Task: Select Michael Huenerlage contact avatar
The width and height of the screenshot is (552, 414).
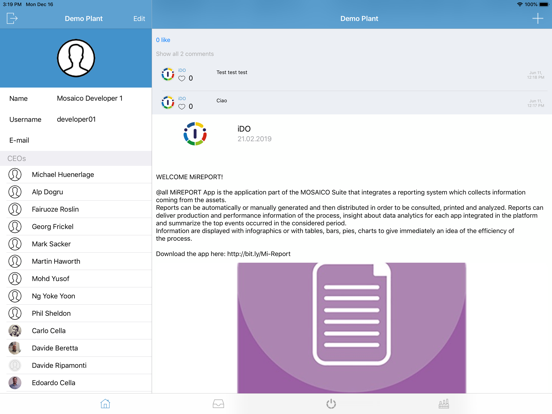Action: click(x=15, y=174)
